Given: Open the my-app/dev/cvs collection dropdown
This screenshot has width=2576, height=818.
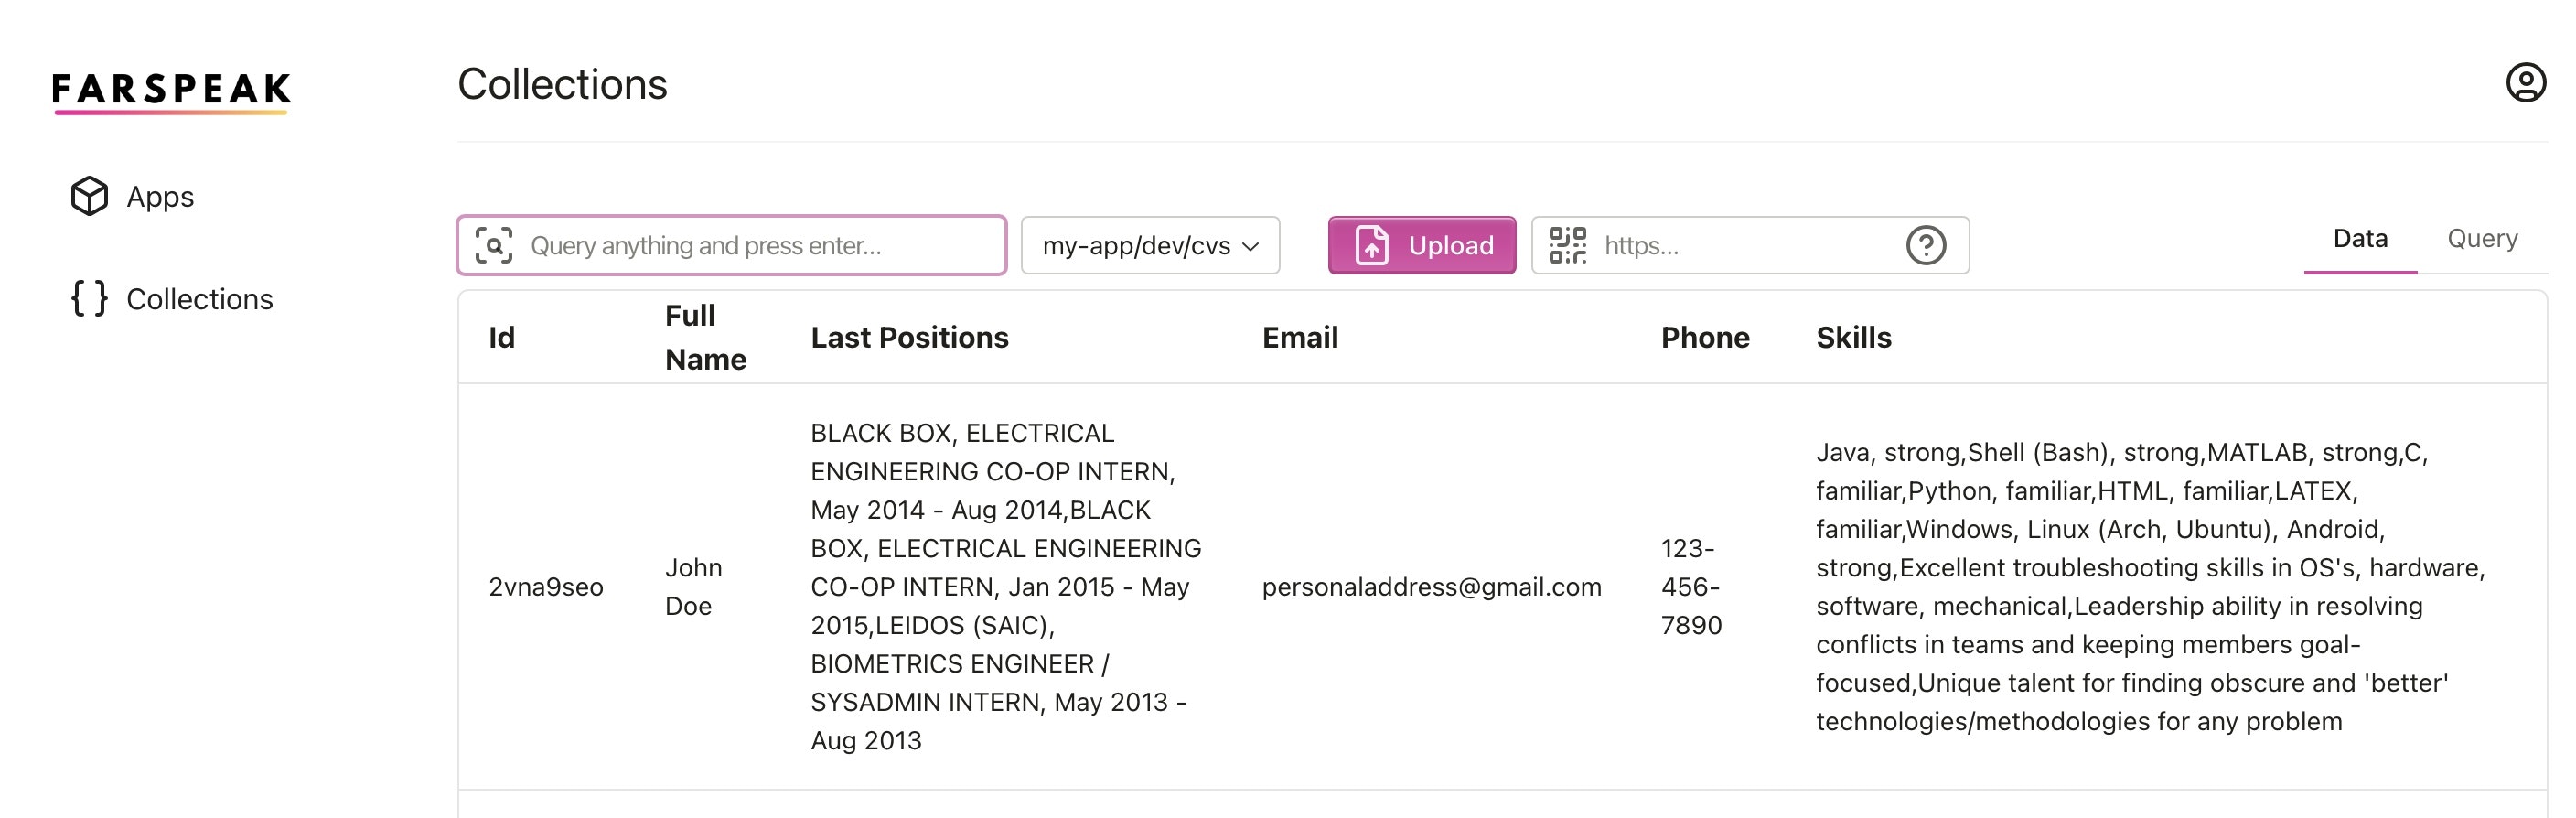Looking at the screenshot, I should (1149, 245).
